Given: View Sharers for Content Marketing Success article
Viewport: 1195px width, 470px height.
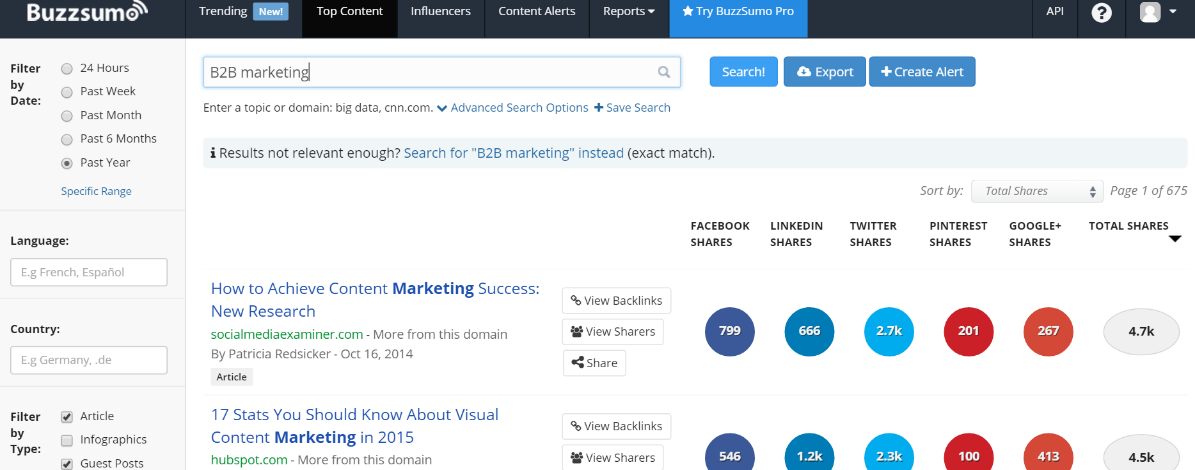Looking at the screenshot, I should coord(613,331).
